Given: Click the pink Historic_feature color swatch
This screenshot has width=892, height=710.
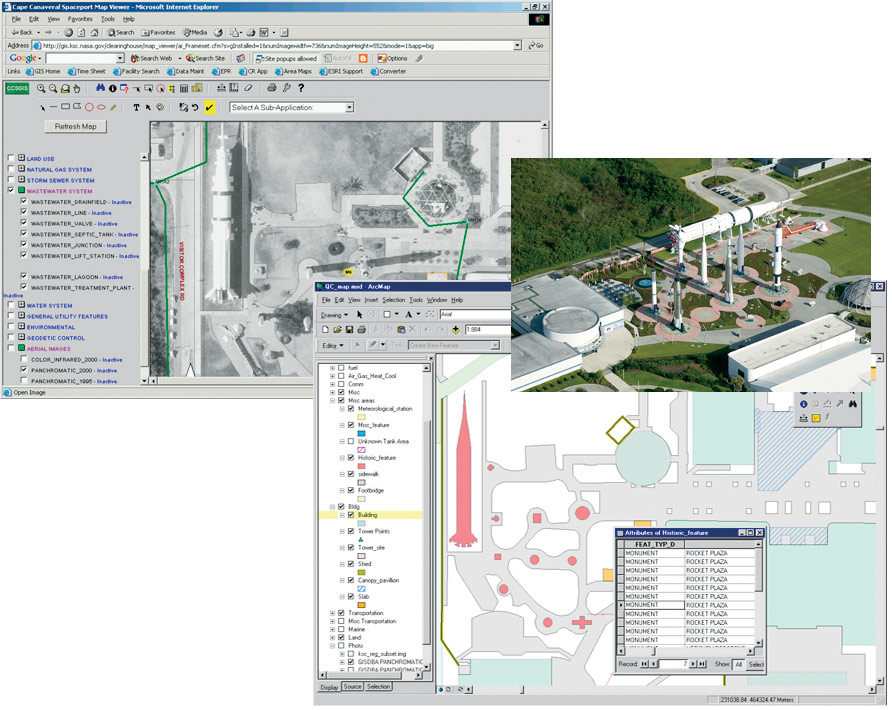Looking at the screenshot, I should click(361, 466).
